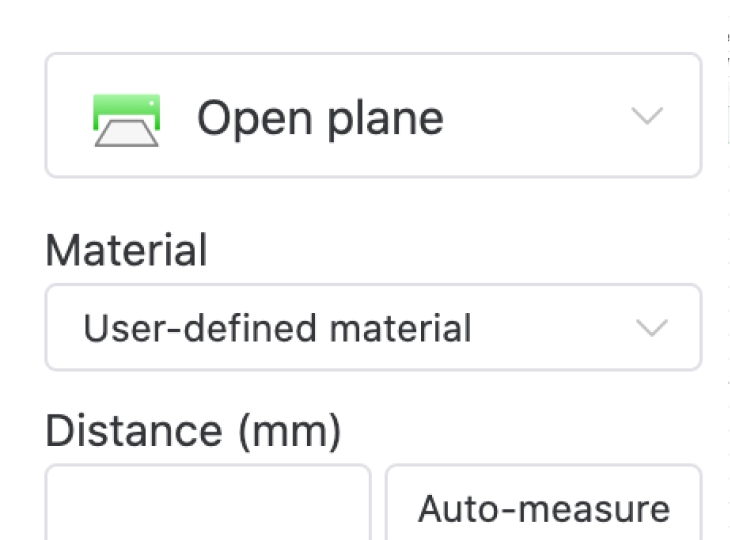Screen dimensions: 730x540
Task: Start automatic distance measurement
Action: click(544, 508)
